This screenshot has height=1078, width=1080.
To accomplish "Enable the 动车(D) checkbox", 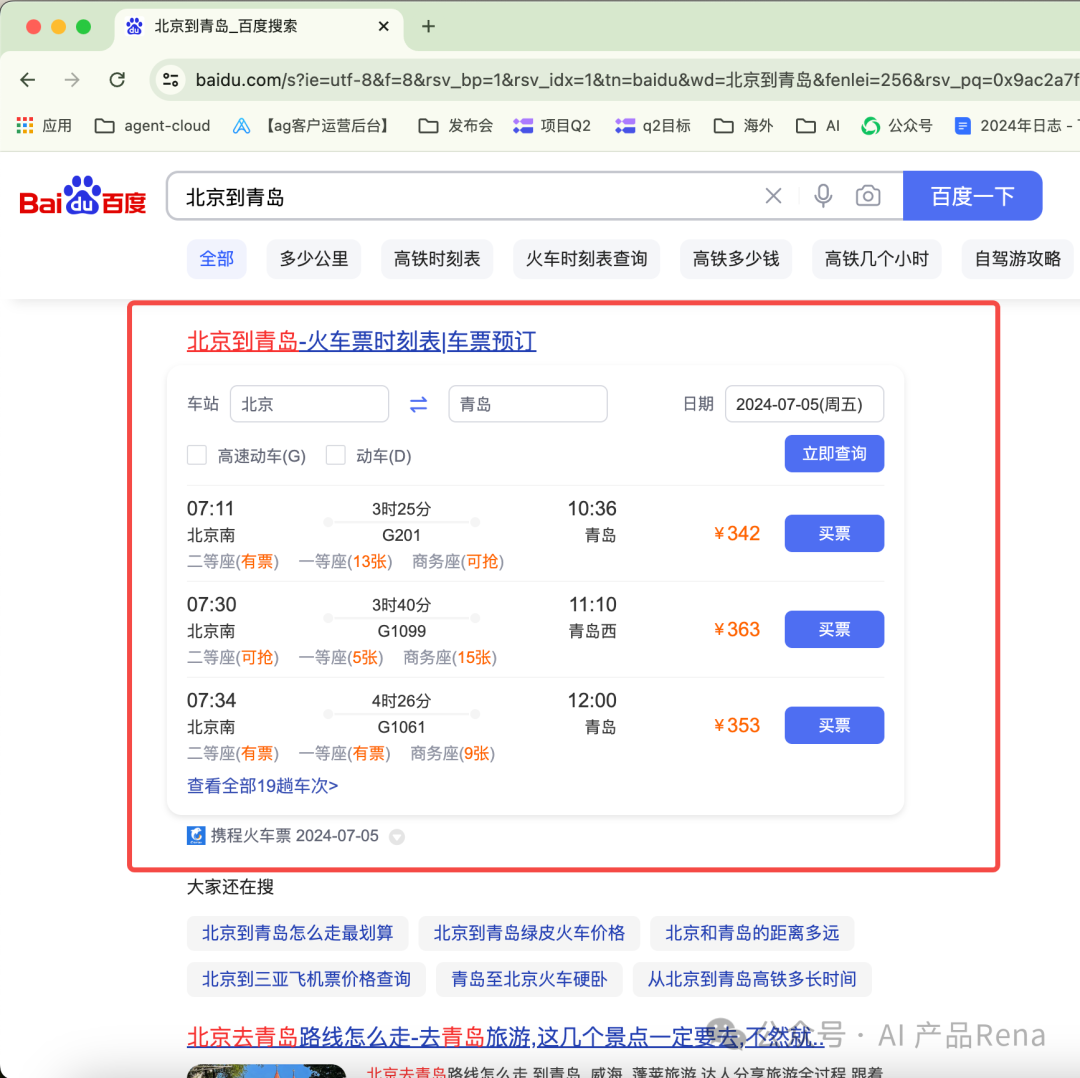I will 336,454.
